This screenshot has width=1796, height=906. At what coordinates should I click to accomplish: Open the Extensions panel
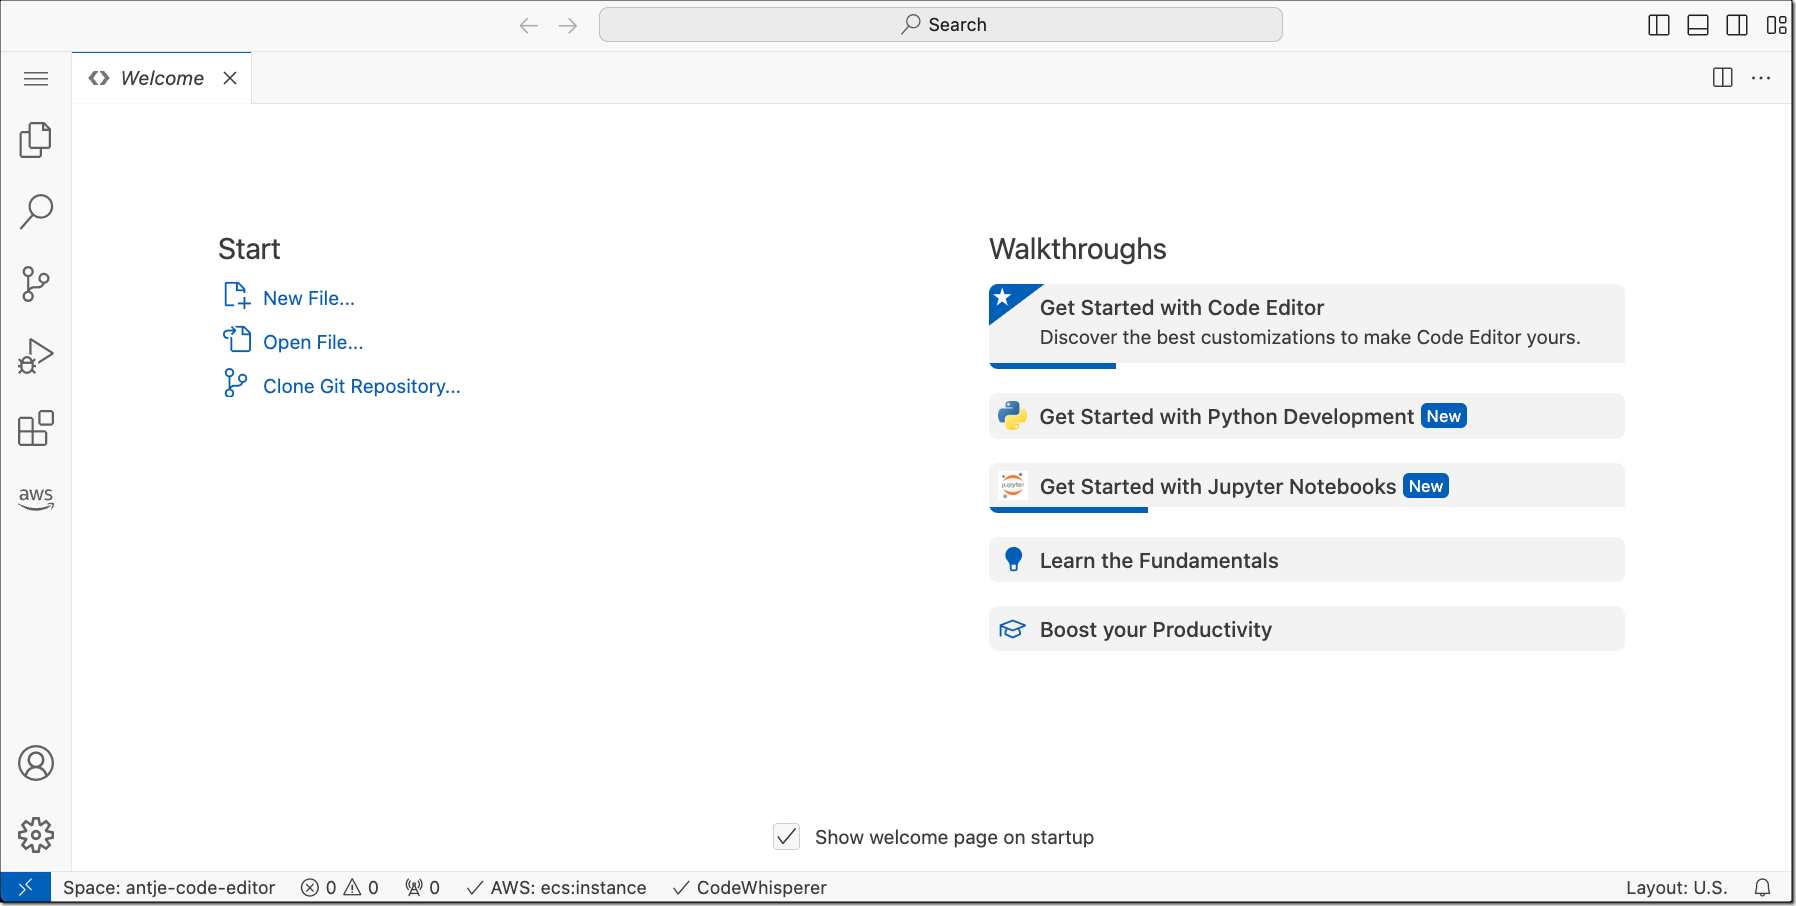[x=36, y=428]
